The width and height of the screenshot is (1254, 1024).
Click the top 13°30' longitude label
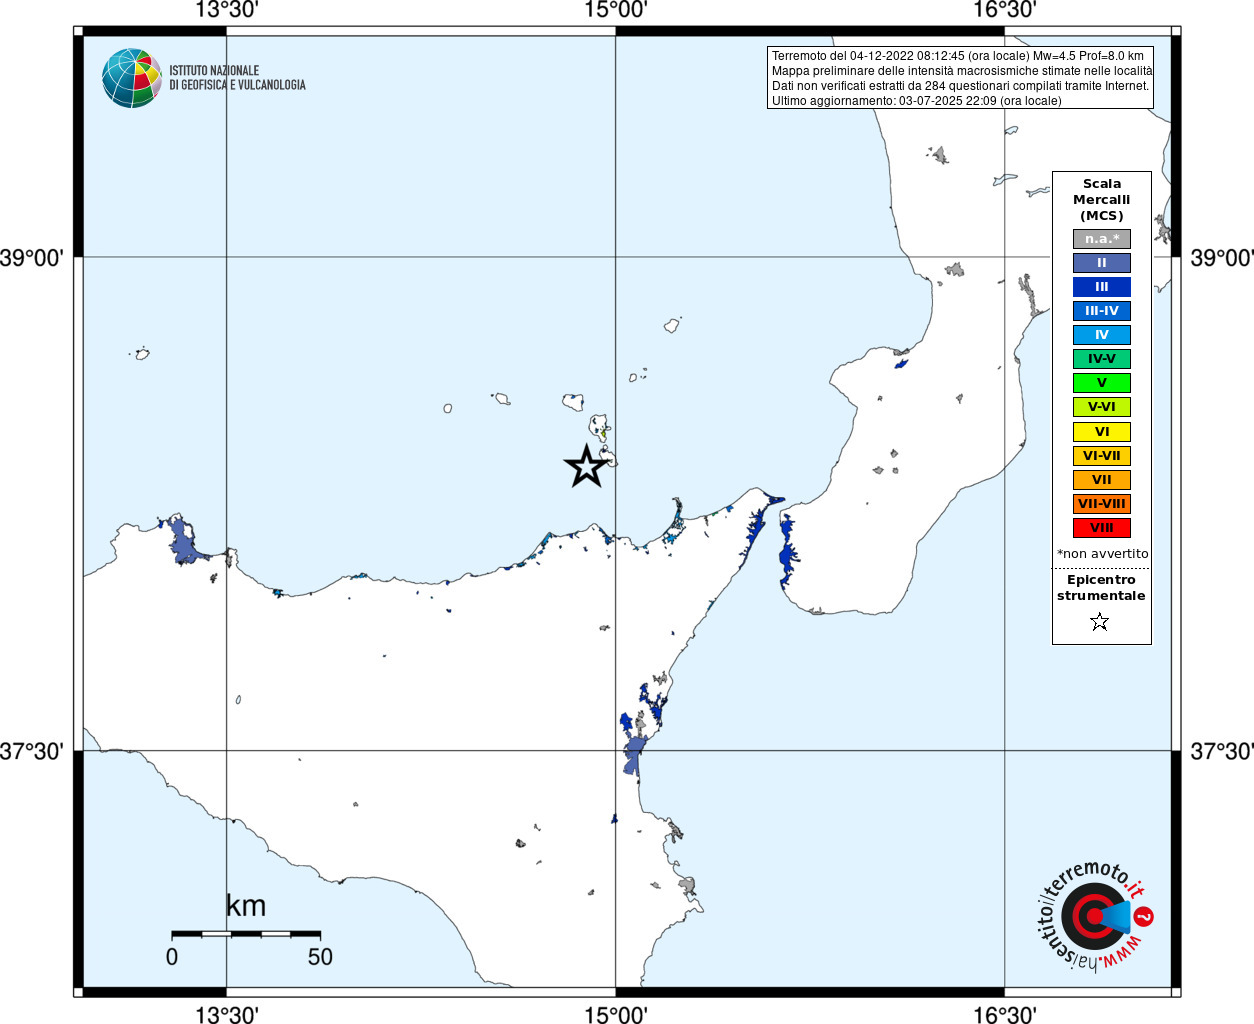click(x=227, y=10)
